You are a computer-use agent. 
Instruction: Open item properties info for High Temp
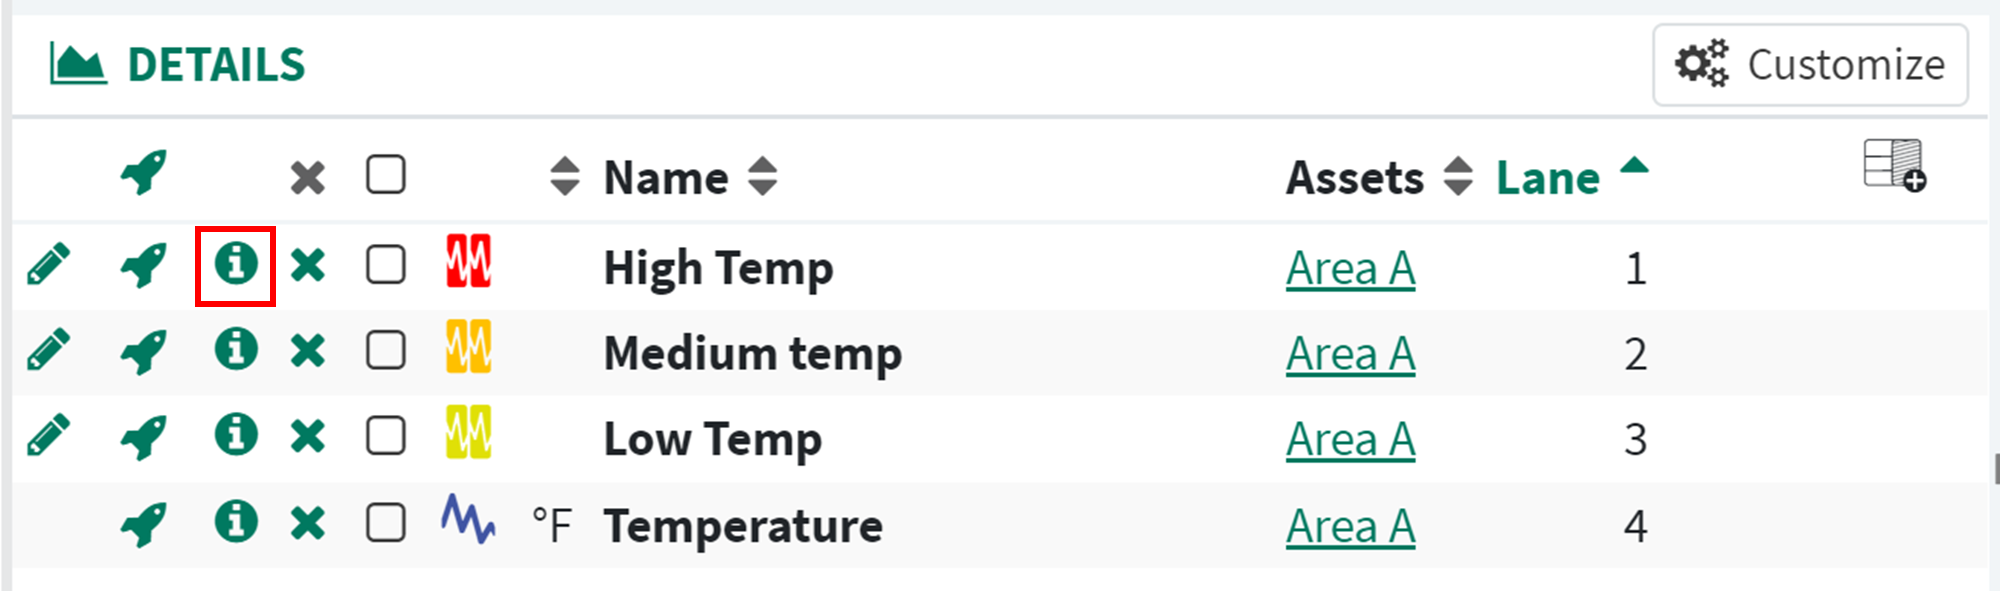coord(236,265)
